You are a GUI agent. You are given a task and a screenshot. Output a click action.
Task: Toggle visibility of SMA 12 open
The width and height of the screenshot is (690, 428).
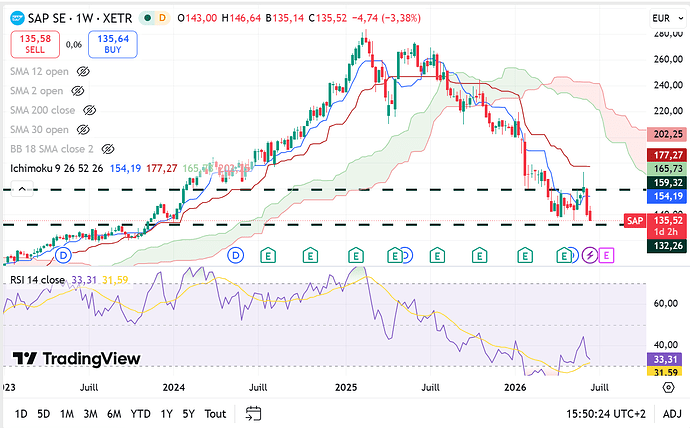pos(83,71)
